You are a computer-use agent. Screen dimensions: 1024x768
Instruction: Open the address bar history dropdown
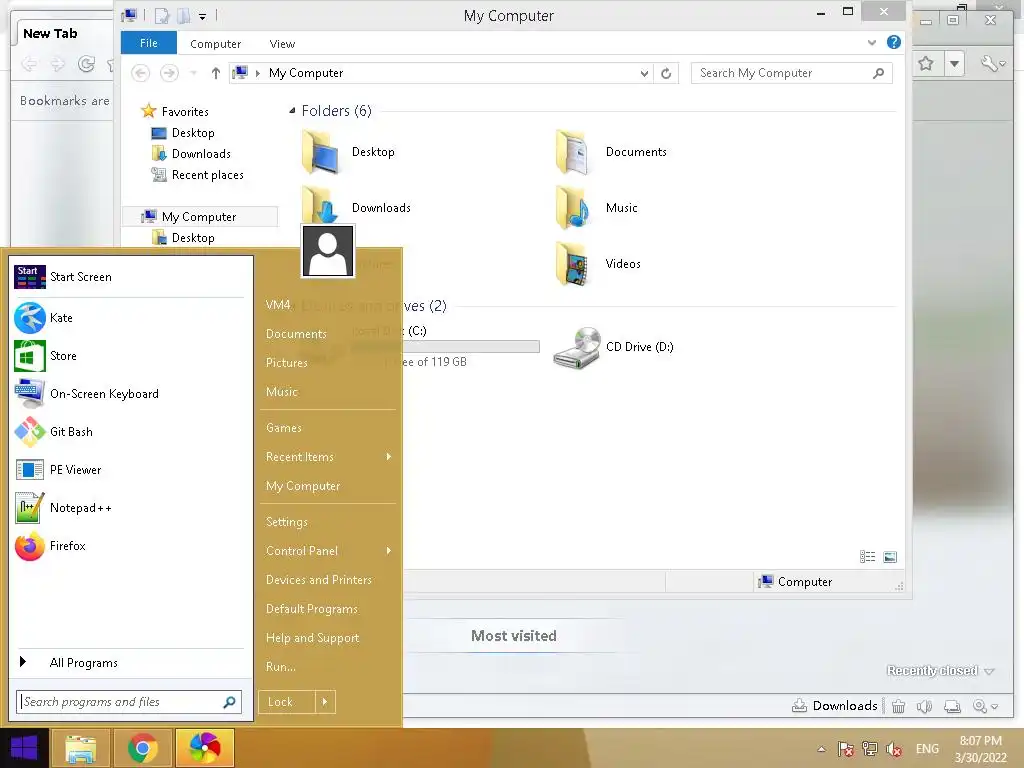pyautogui.click(x=644, y=73)
